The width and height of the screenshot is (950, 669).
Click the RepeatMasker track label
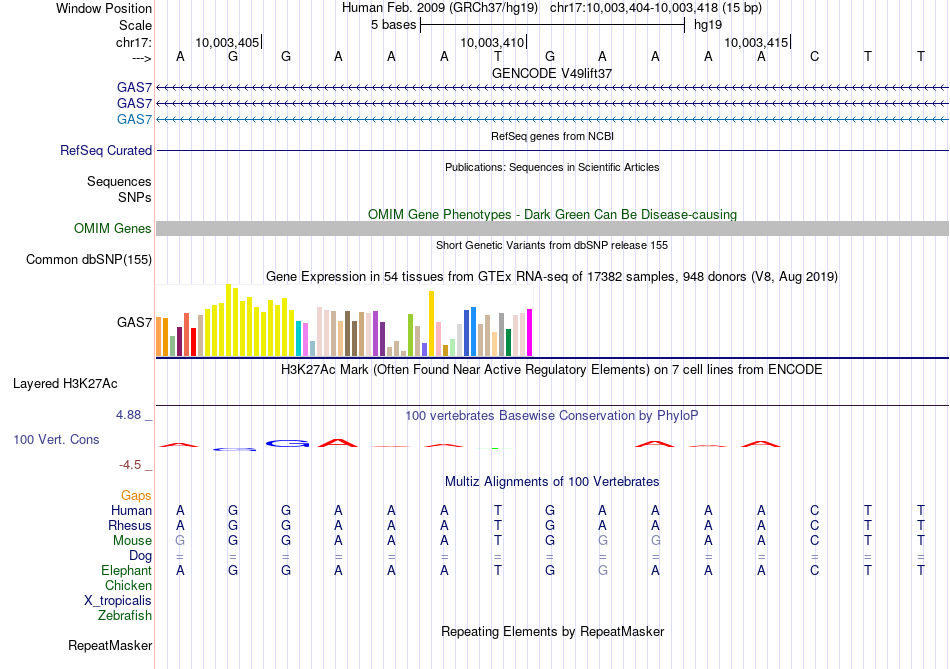[110, 646]
